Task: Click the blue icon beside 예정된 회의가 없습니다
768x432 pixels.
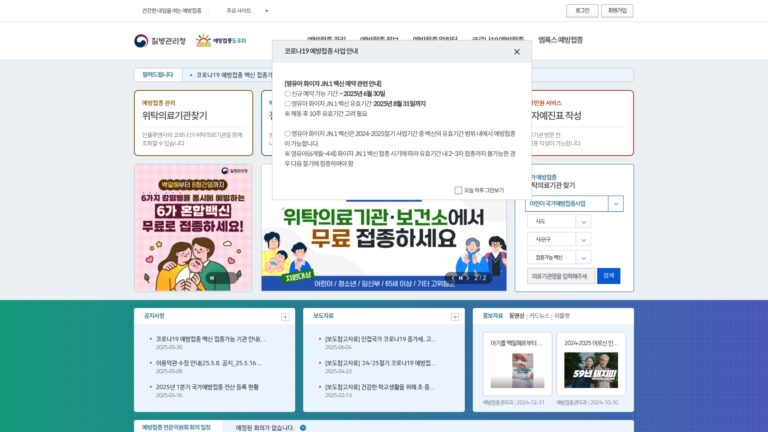Action: coord(303,428)
